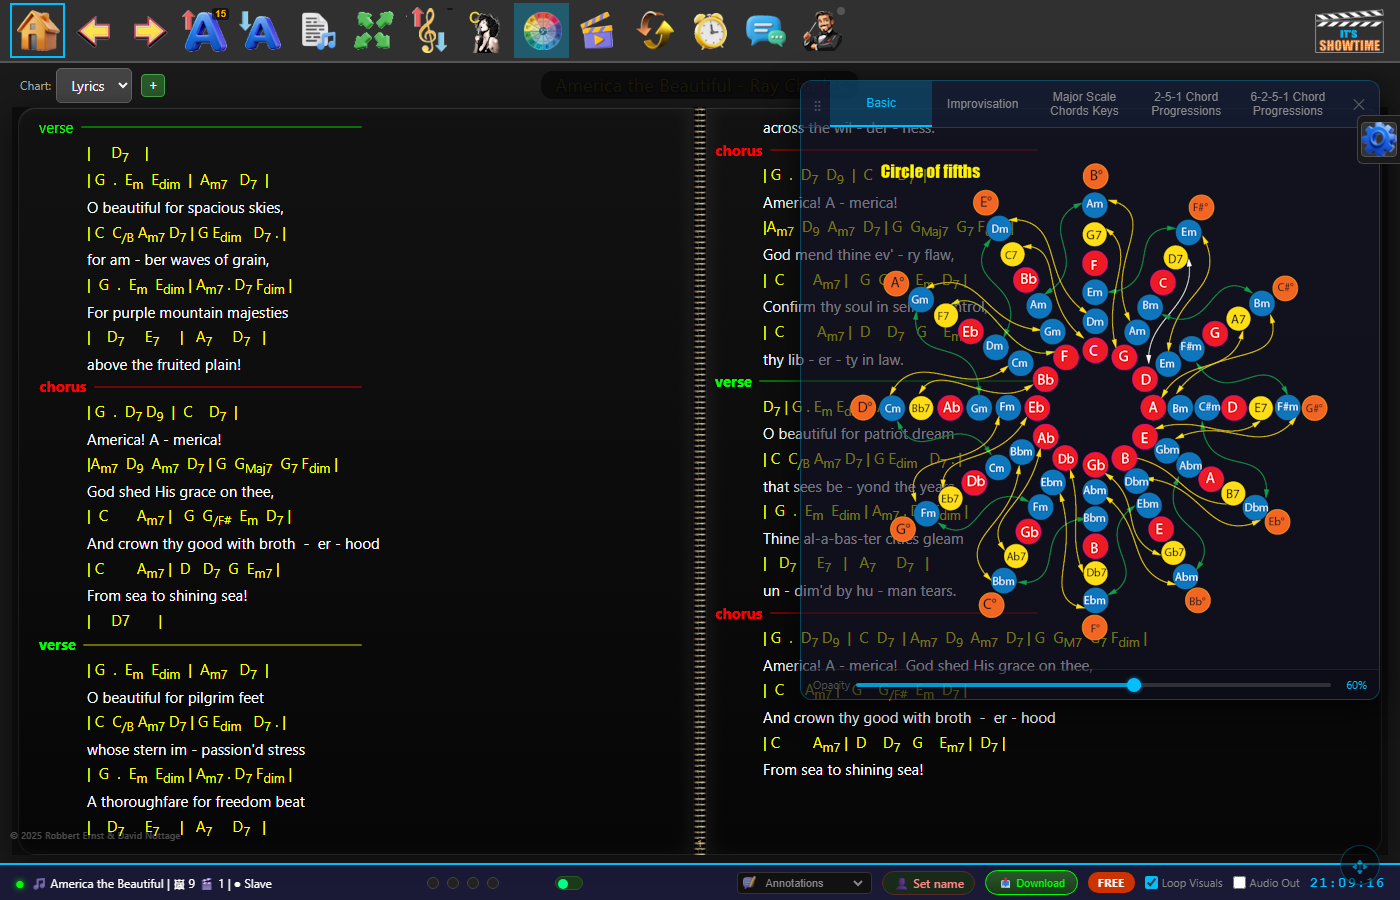Click lyric 'whose stern im - passion'd stress'
This screenshot has height=900, width=1400.
point(196,750)
